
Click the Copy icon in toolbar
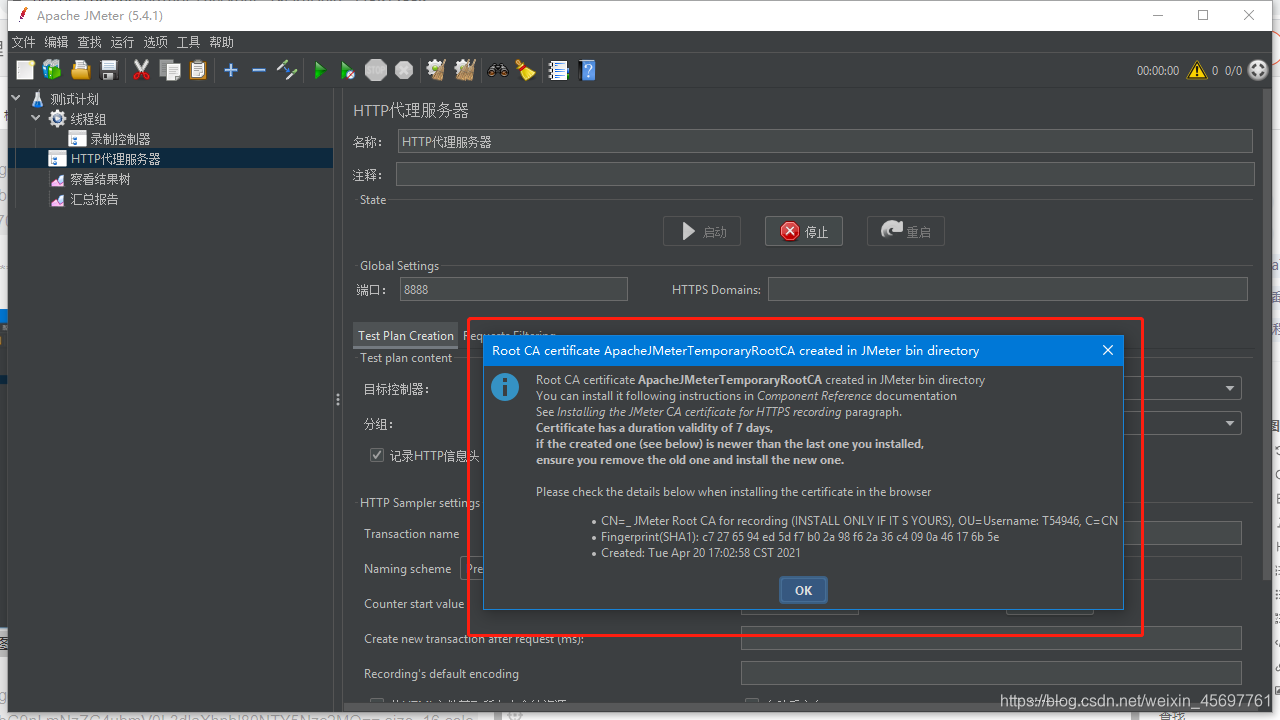tap(170, 70)
